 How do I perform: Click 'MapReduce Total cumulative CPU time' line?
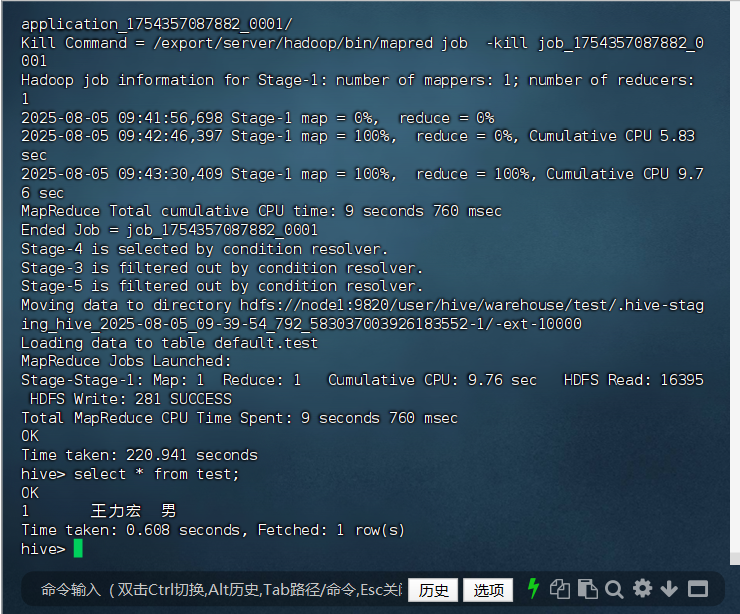pyautogui.click(x=261, y=211)
